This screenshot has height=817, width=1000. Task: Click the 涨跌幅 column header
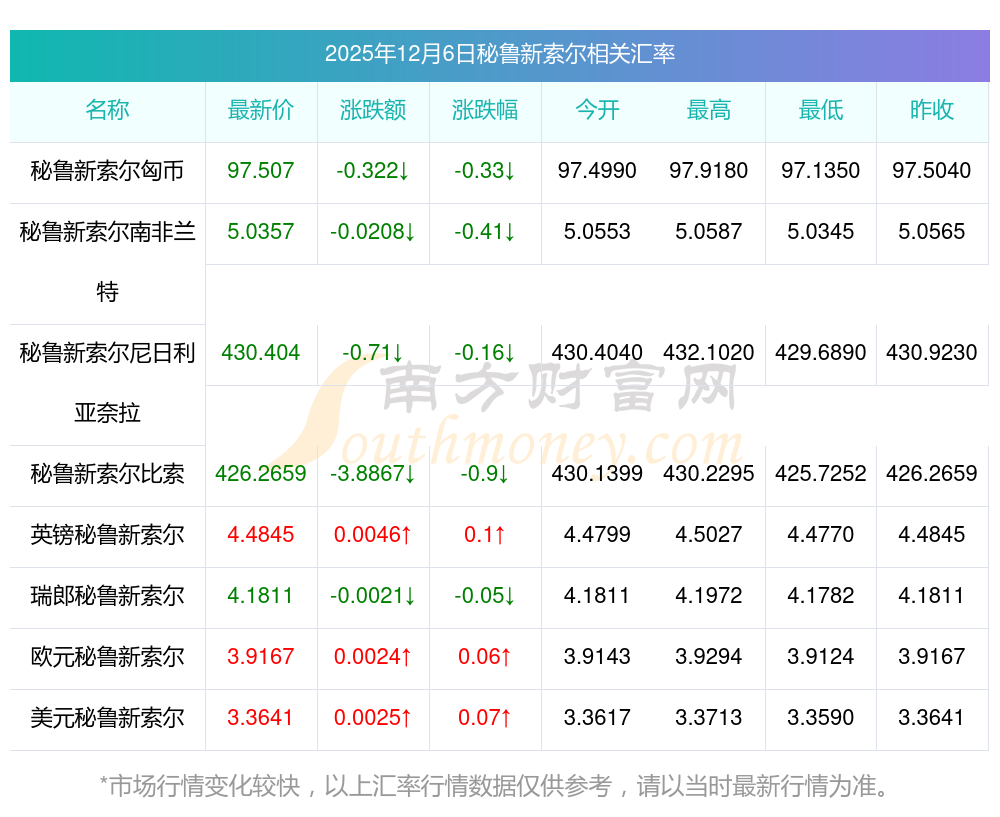pos(485,110)
